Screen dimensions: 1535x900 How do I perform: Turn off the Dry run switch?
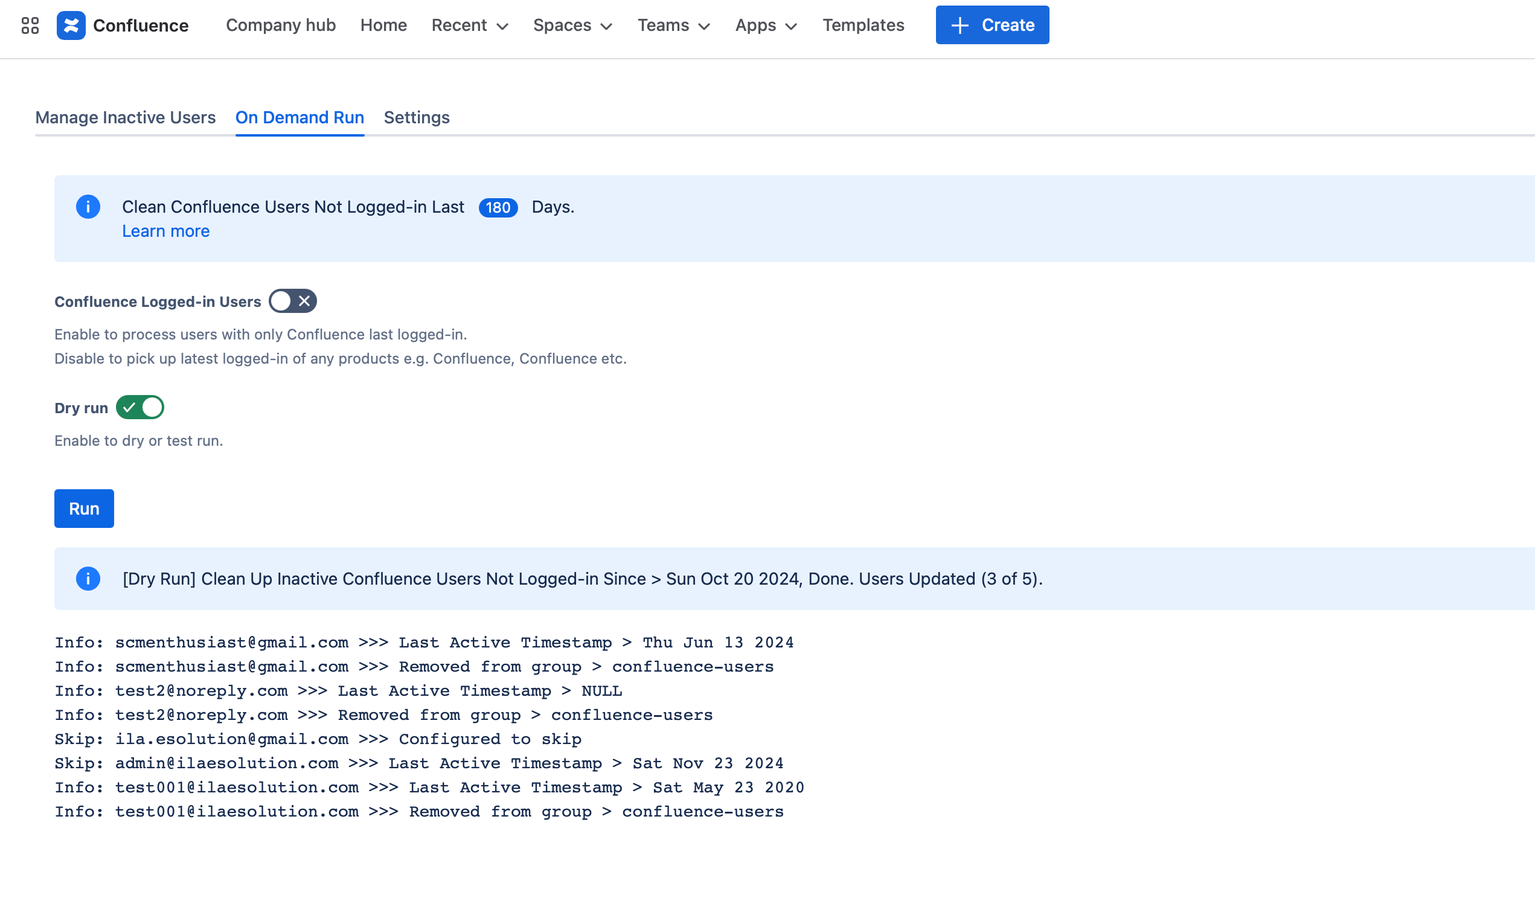(x=140, y=407)
